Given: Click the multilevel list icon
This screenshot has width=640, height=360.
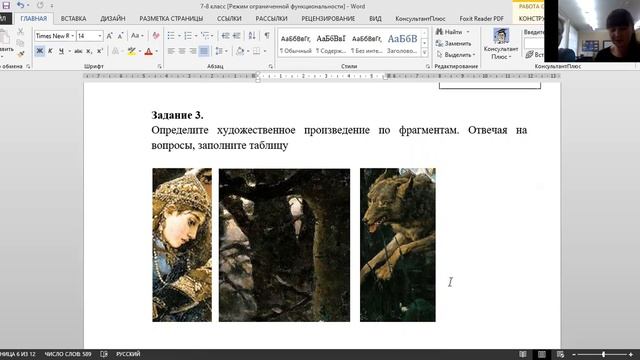Looking at the screenshot, I should tap(205, 36).
